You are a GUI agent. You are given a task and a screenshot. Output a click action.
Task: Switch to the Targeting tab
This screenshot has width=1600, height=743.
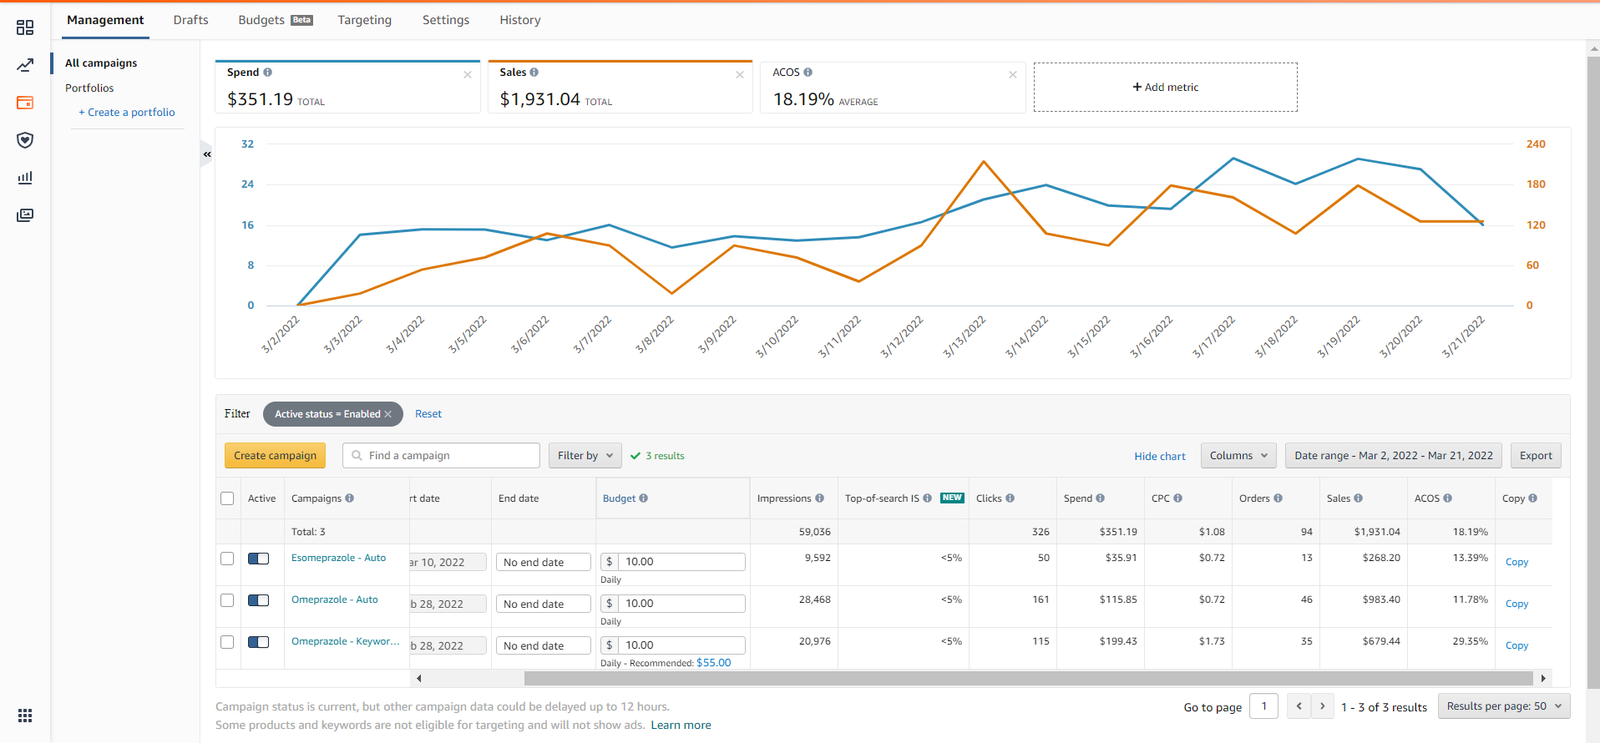[364, 20]
